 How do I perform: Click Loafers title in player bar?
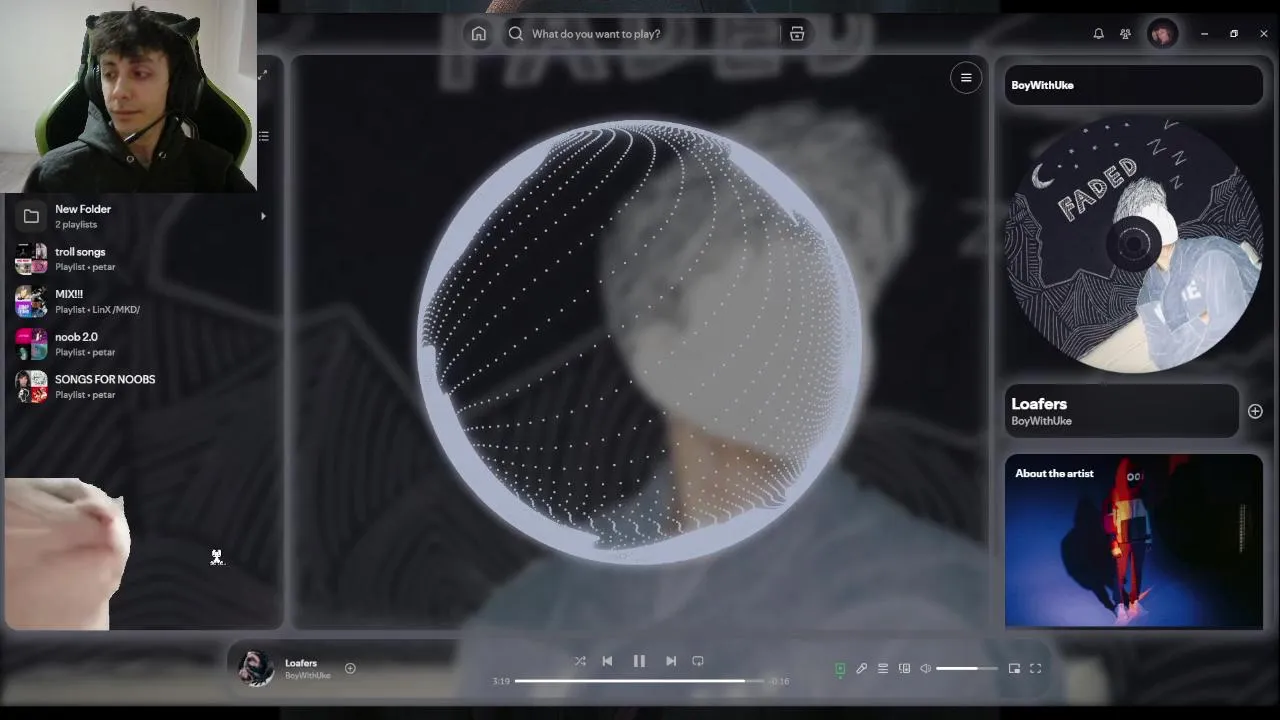[301, 663]
